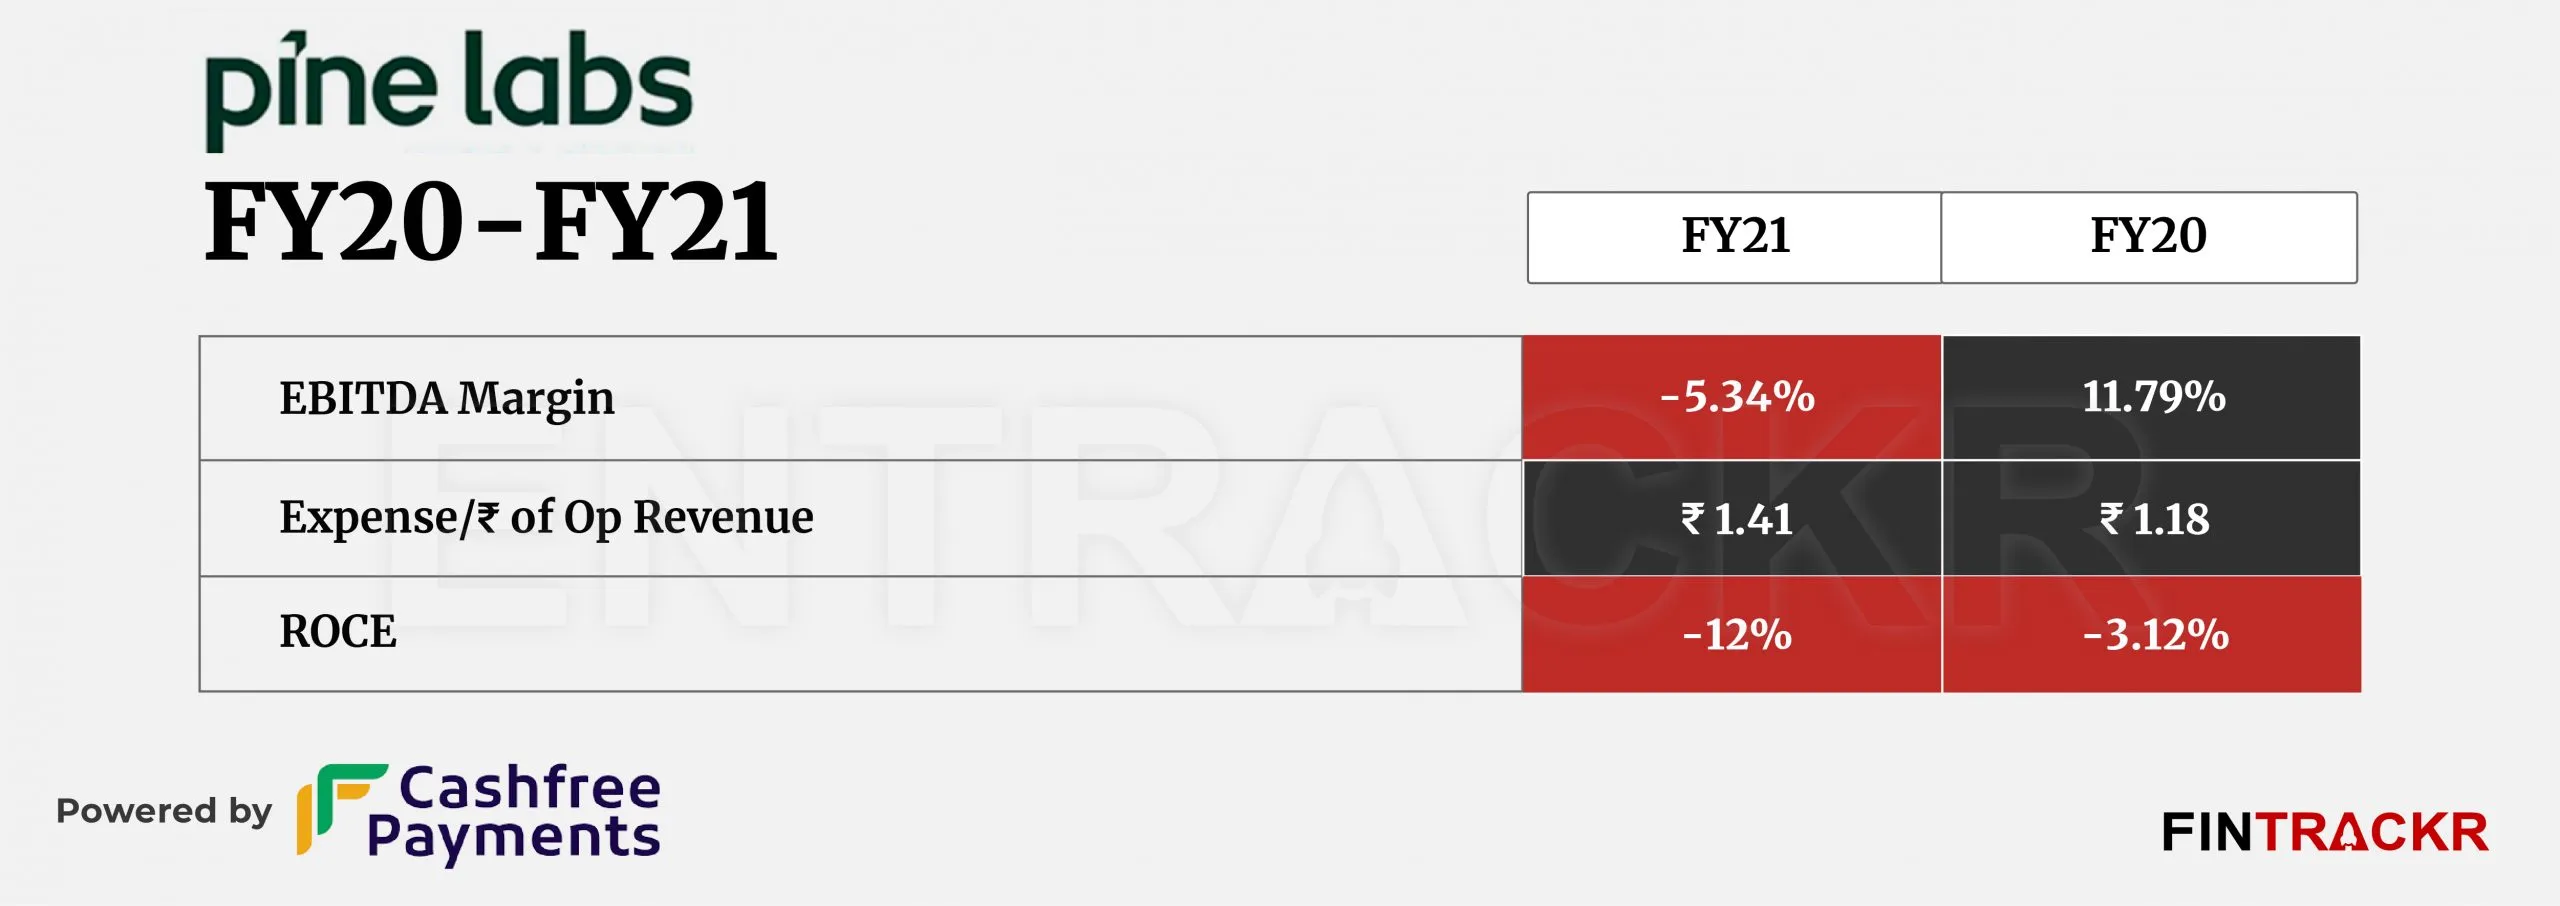Click the FY20-FY21 heading
The width and height of the screenshot is (2560, 906).
tap(490, 222)
